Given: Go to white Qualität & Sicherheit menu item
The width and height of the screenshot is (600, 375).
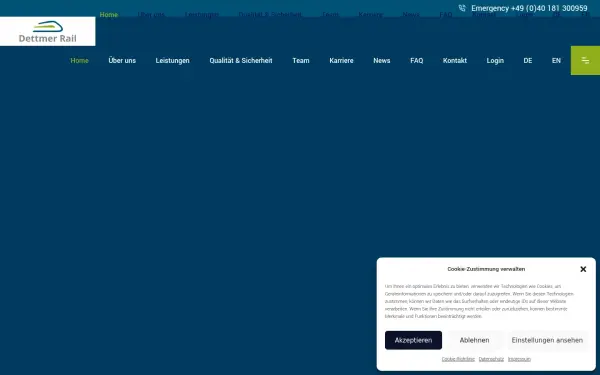Looking at the screenshot, I should [241, 60].
